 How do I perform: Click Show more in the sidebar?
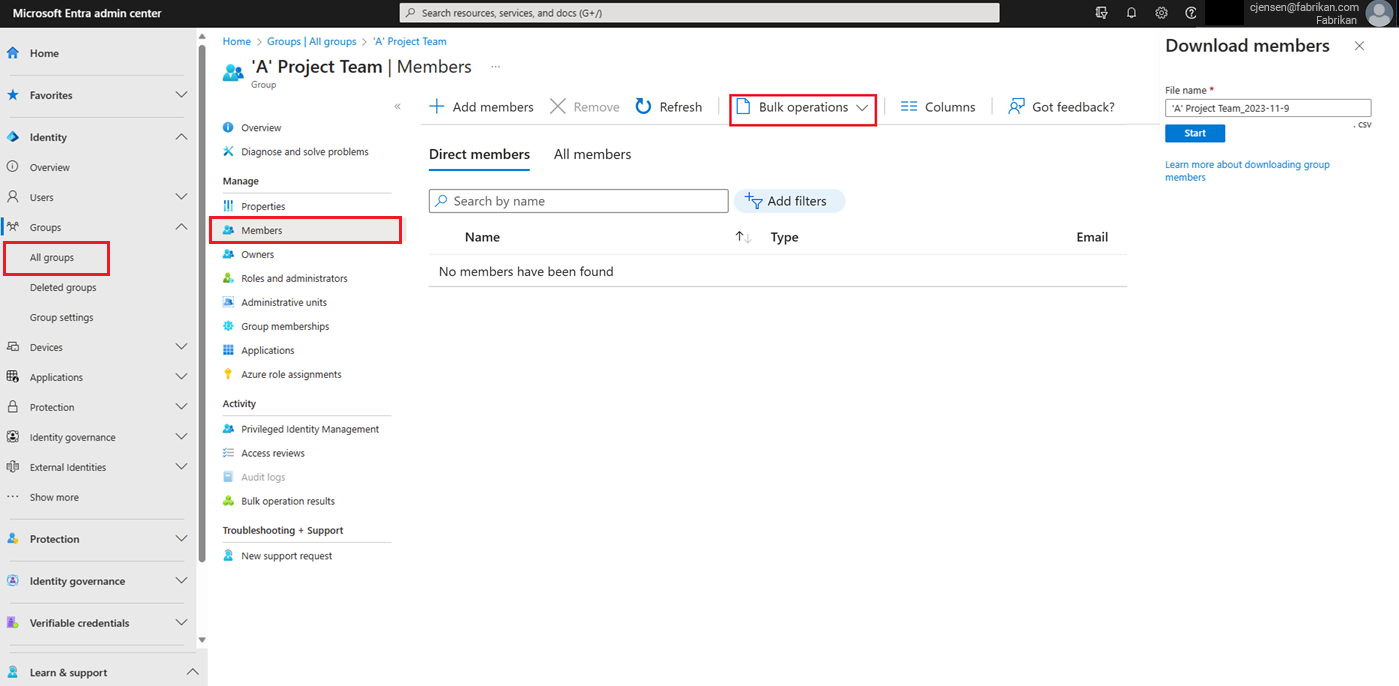pyautogui.click(x=54, y=497)
